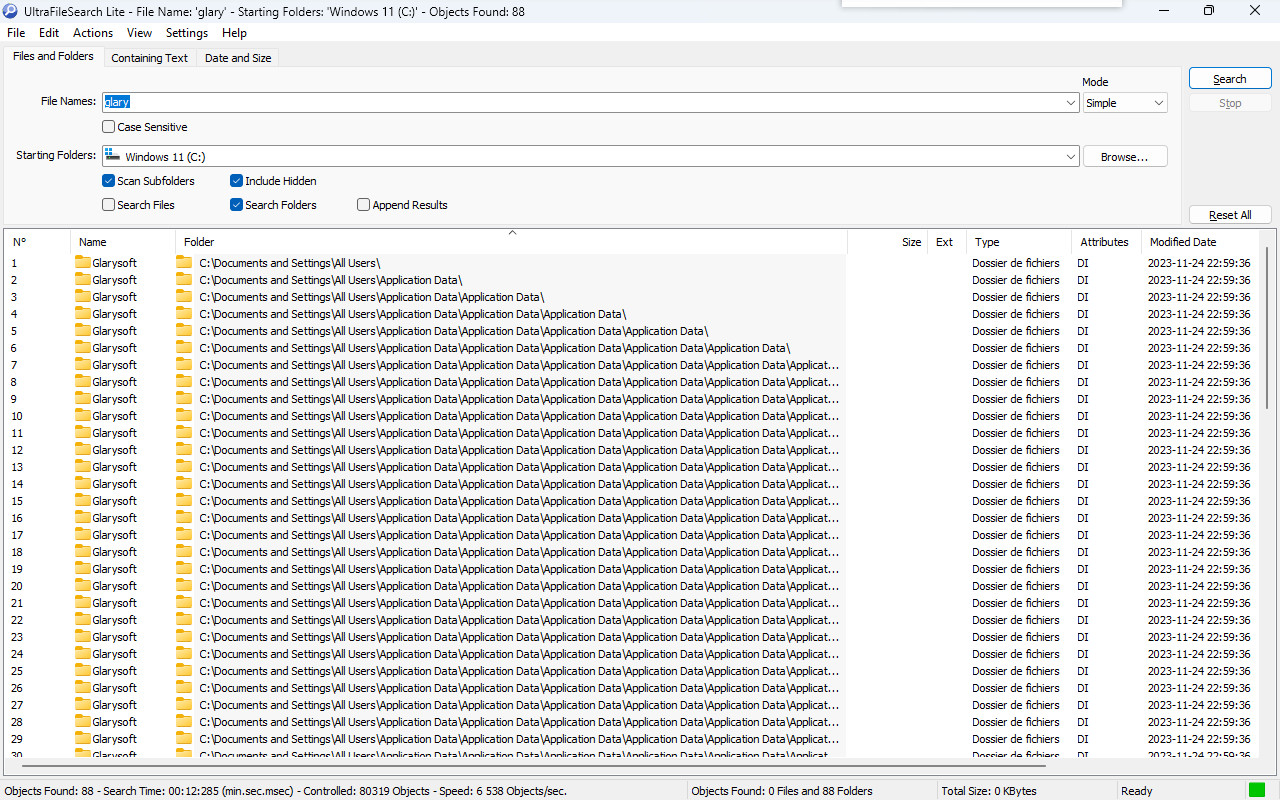This screenshot has width=1280, height=800.
Task: Switch to the Date and Size tab
Action: pyautogui.click(x=238, y=58)
